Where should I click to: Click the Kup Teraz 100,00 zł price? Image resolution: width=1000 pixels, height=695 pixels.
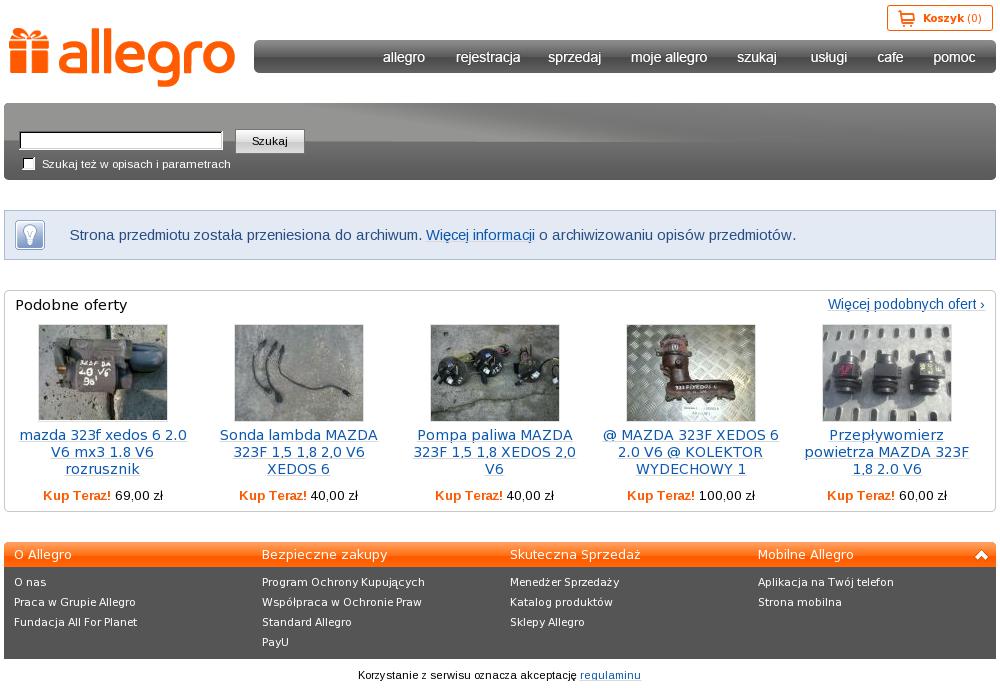coord(691,495)
